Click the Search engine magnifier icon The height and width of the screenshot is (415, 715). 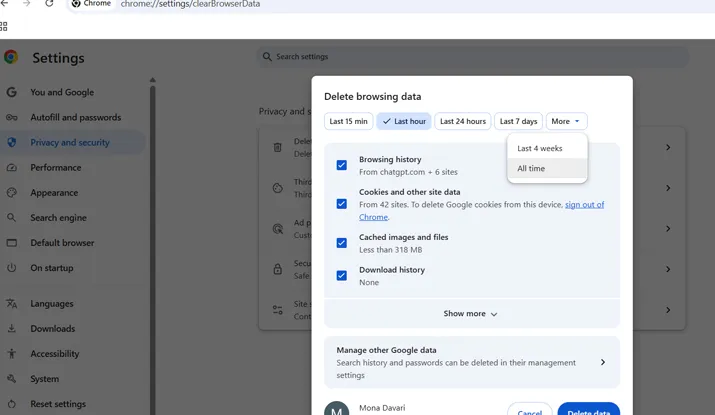(x=12, y=217)
